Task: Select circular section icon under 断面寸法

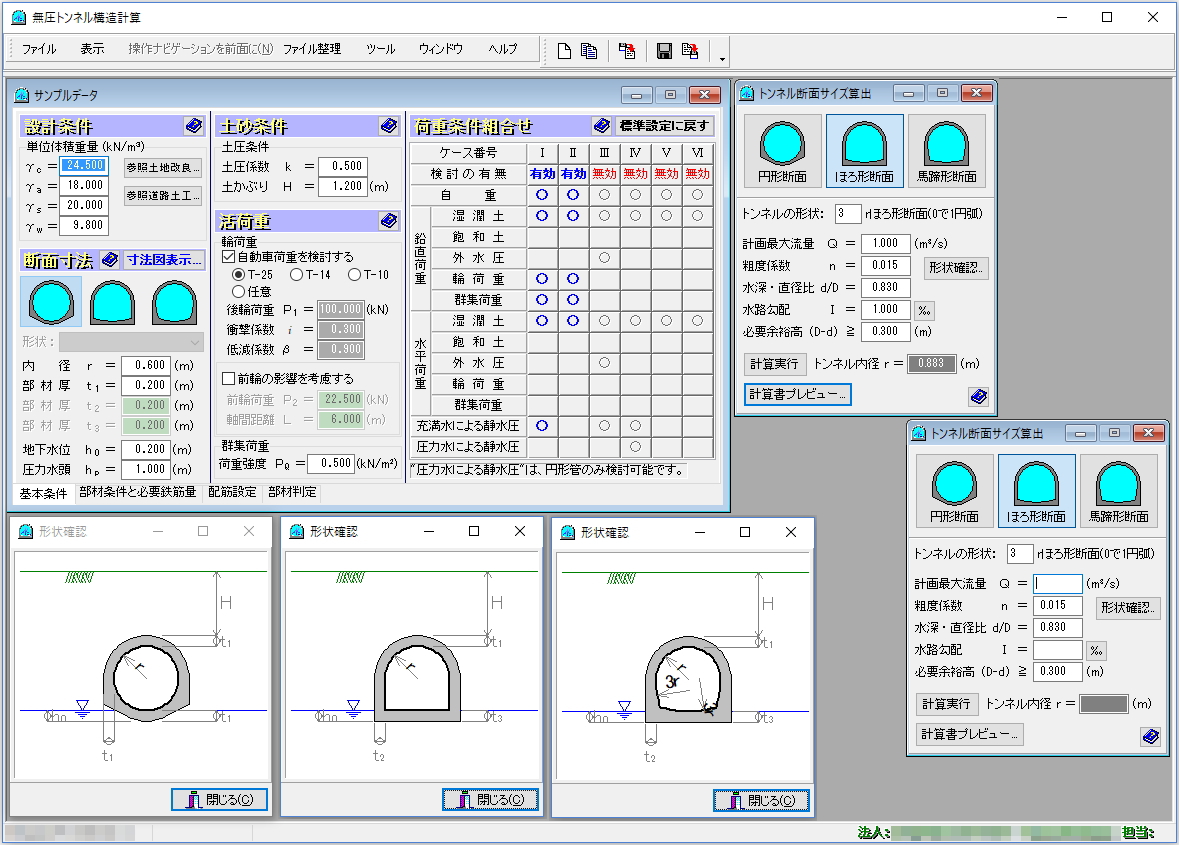Action: 51,303
